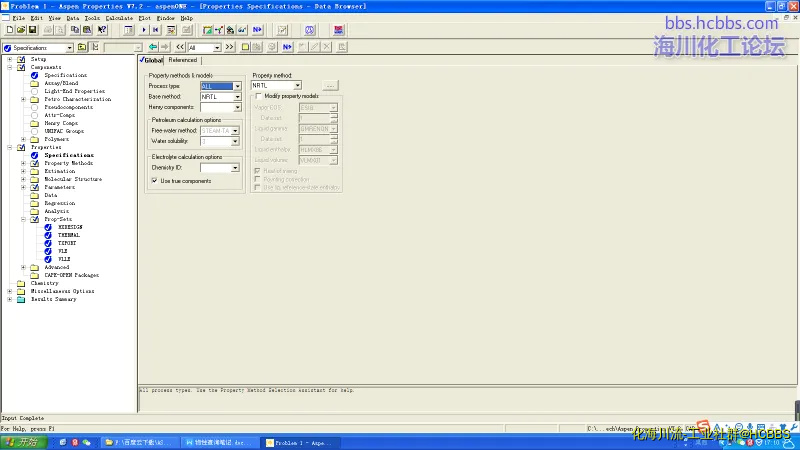
Task: Open the File menu
Action: tap(18, 18)
